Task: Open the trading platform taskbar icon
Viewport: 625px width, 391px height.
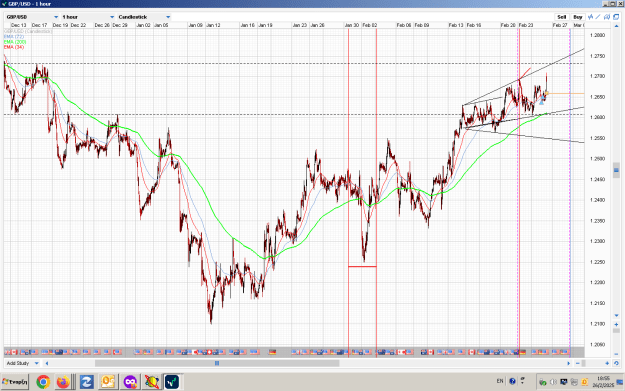Action: (x=172, y=382)
